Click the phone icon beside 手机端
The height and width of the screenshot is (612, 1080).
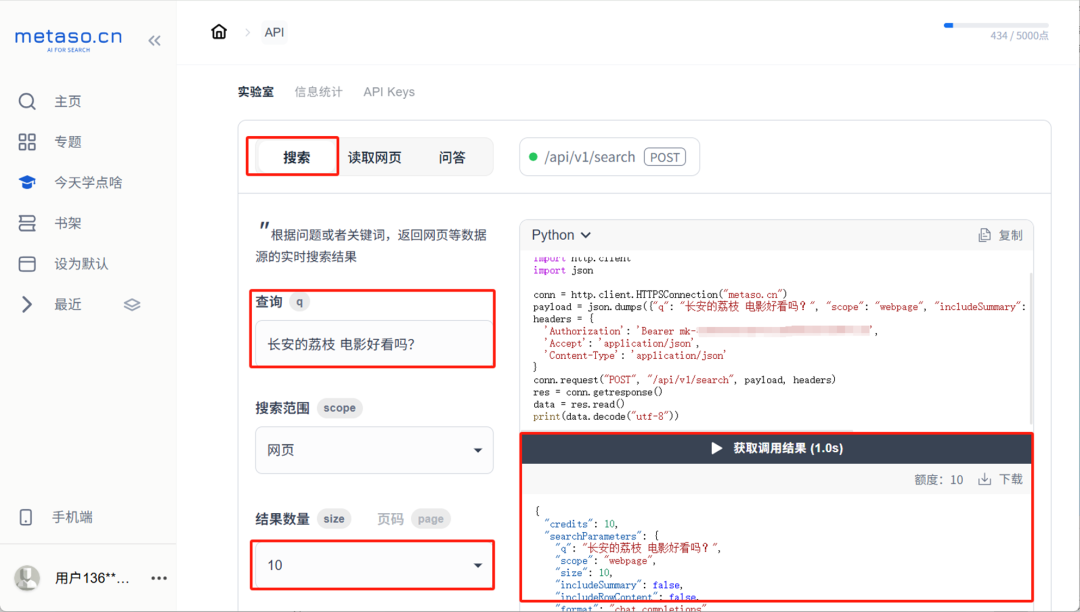[x=25, y=517]
